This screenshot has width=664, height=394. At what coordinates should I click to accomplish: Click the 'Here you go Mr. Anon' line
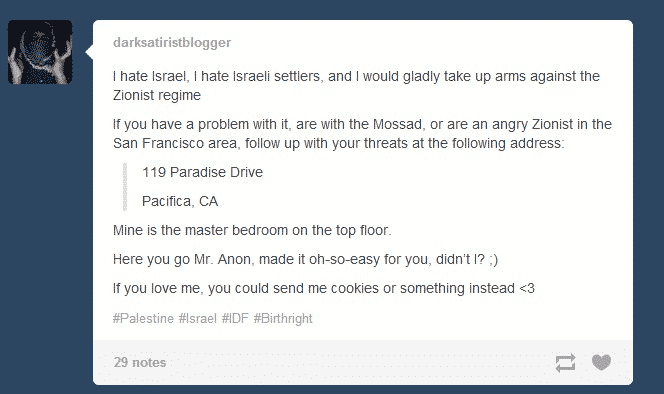pyautogui.click(x=305, y=259)
